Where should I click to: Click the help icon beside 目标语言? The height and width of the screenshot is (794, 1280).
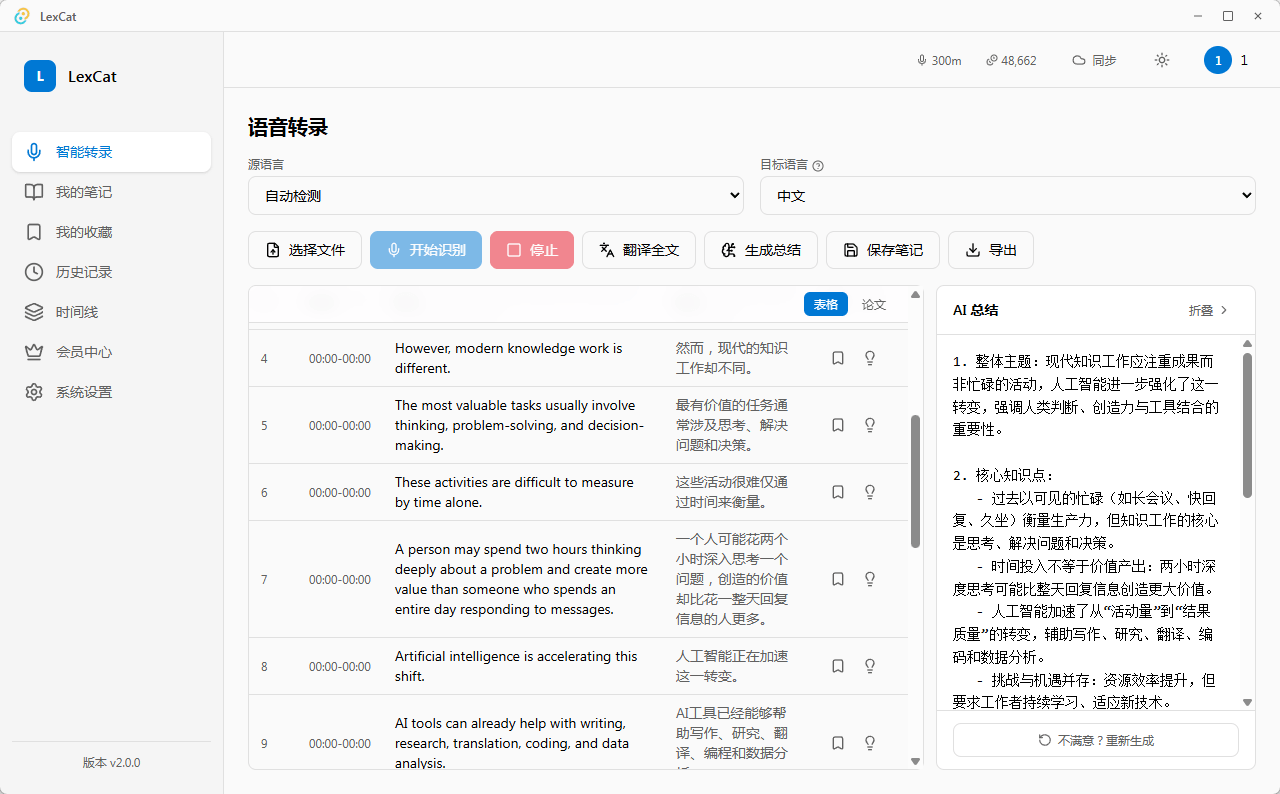pyautogui.click(x=818, y=166)
